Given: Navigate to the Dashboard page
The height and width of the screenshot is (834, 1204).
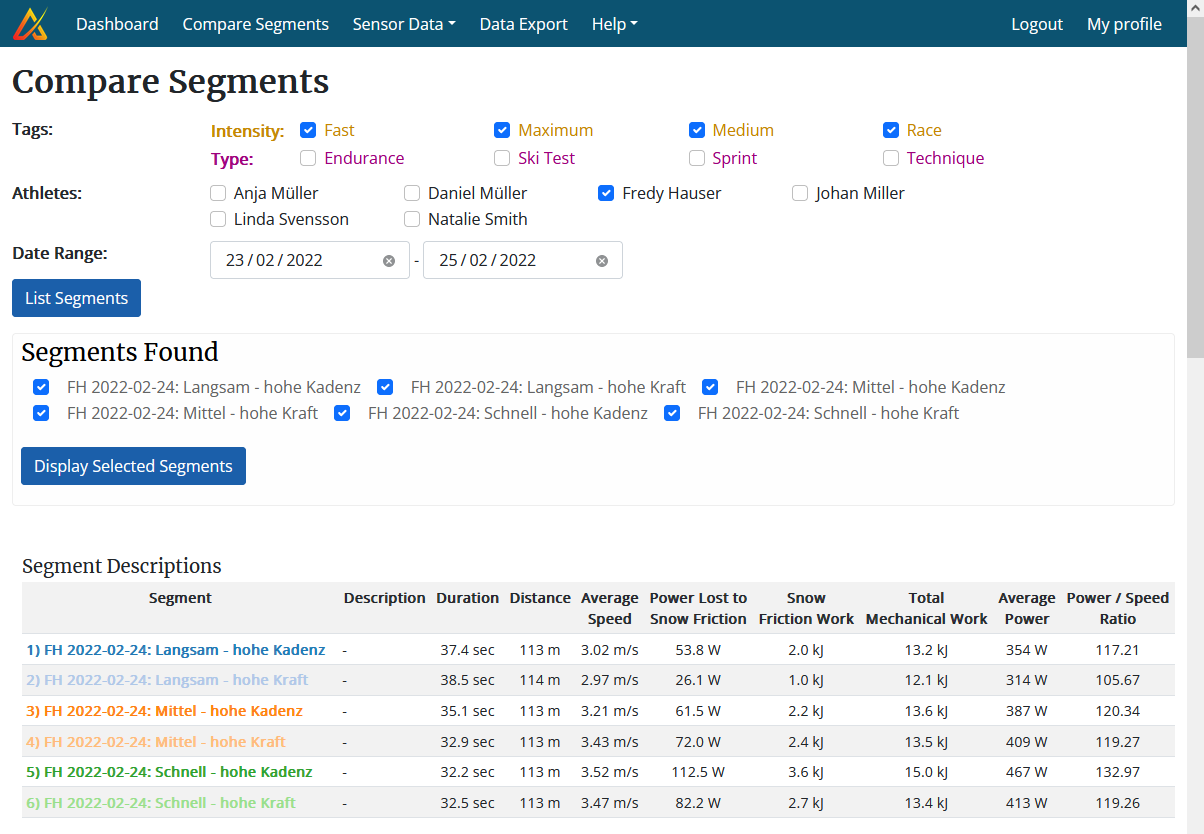Looking at the screenshot, I should click(x=116, y=23).
